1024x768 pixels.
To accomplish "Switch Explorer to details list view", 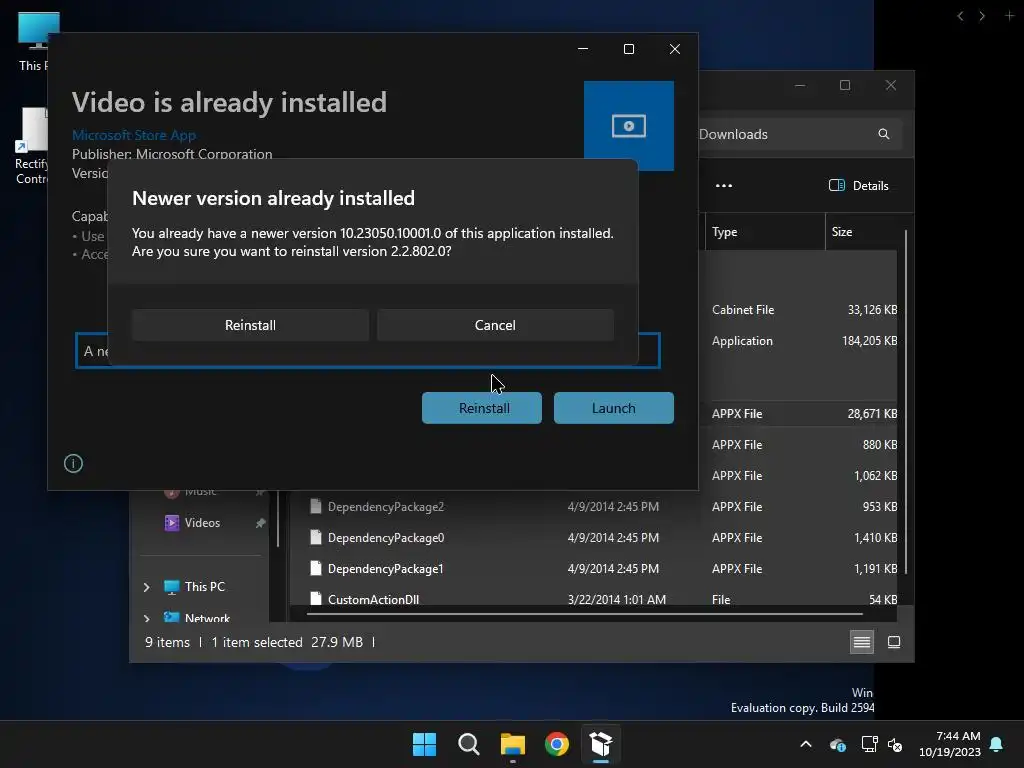I will (862, 643).
